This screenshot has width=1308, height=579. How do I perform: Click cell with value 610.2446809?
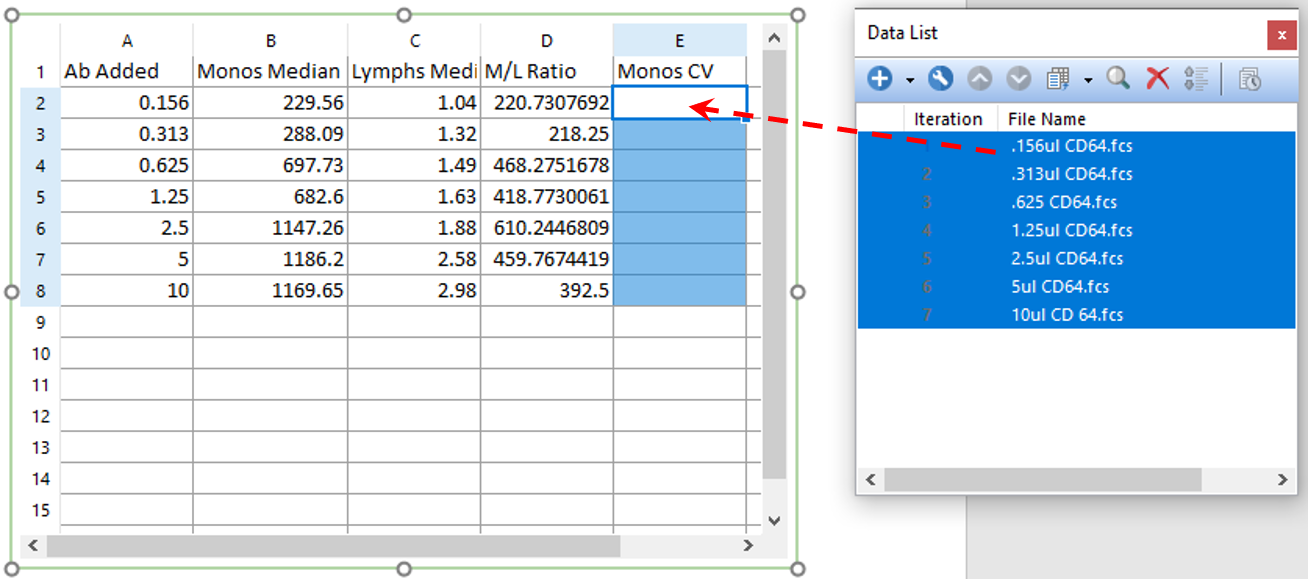click(x=547, y=228)
